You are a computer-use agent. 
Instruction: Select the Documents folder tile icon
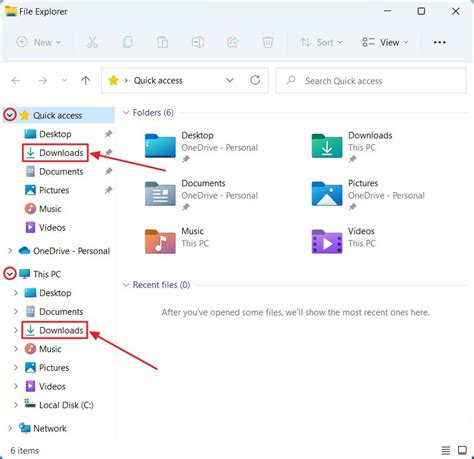[x=160, y=193]
